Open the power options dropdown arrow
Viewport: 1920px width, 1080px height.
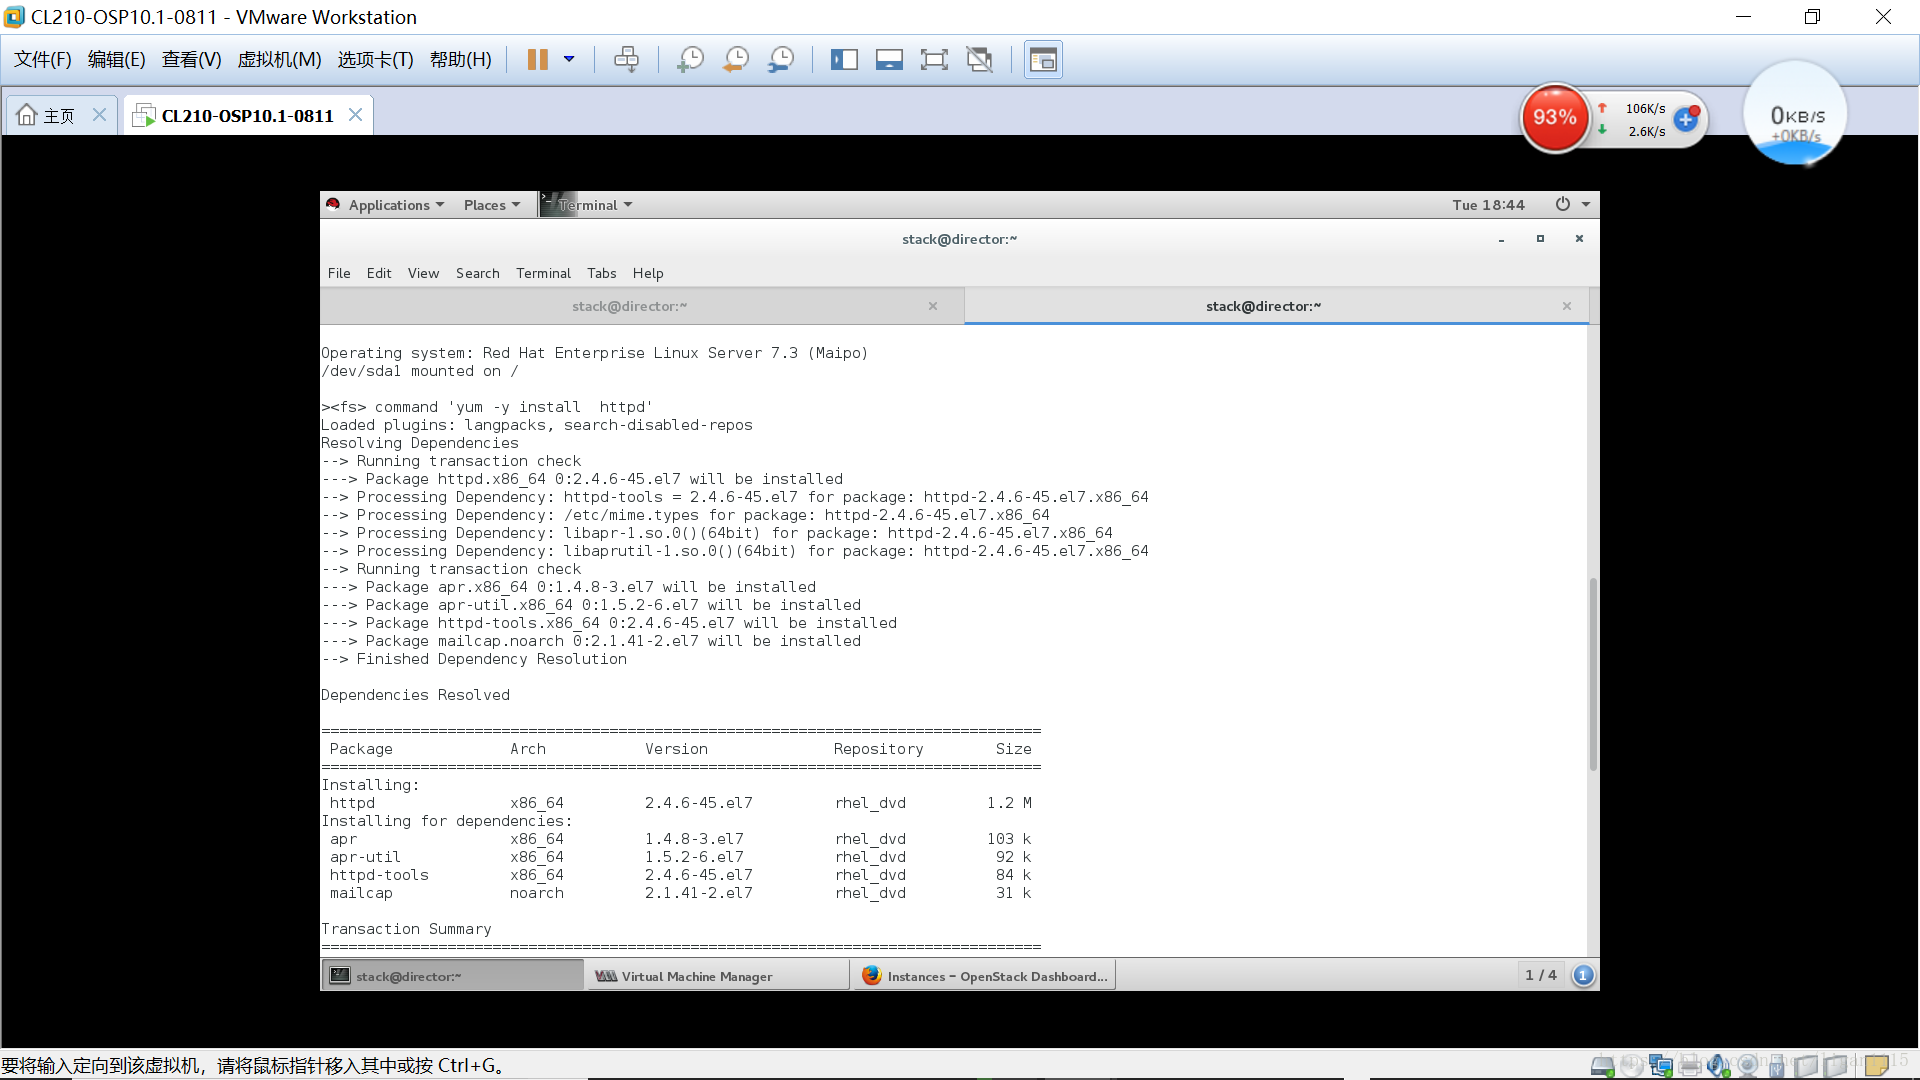569,60
